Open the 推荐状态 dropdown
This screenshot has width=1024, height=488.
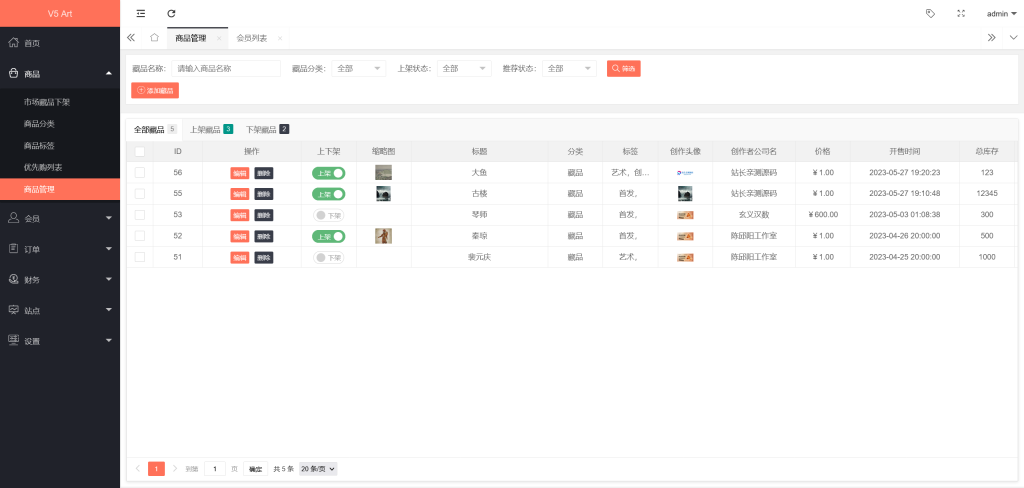click(x=569, y=69)
